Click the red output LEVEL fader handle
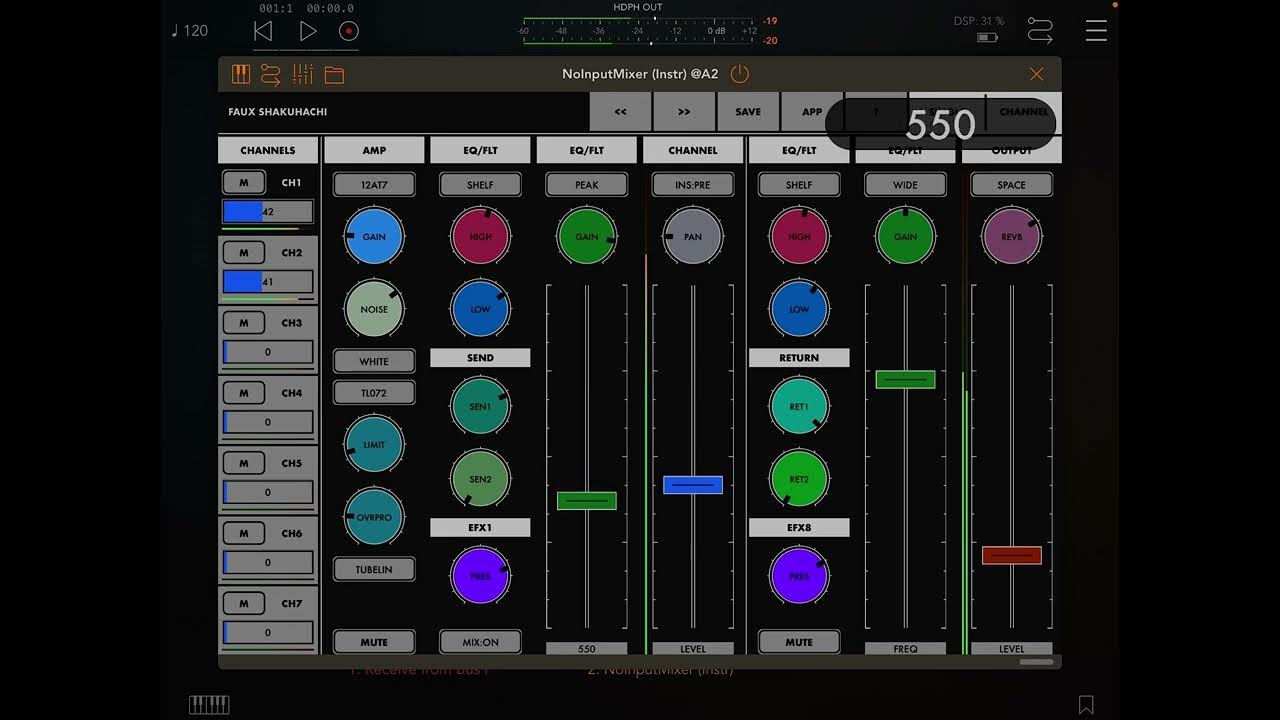 pos(1012,555)
